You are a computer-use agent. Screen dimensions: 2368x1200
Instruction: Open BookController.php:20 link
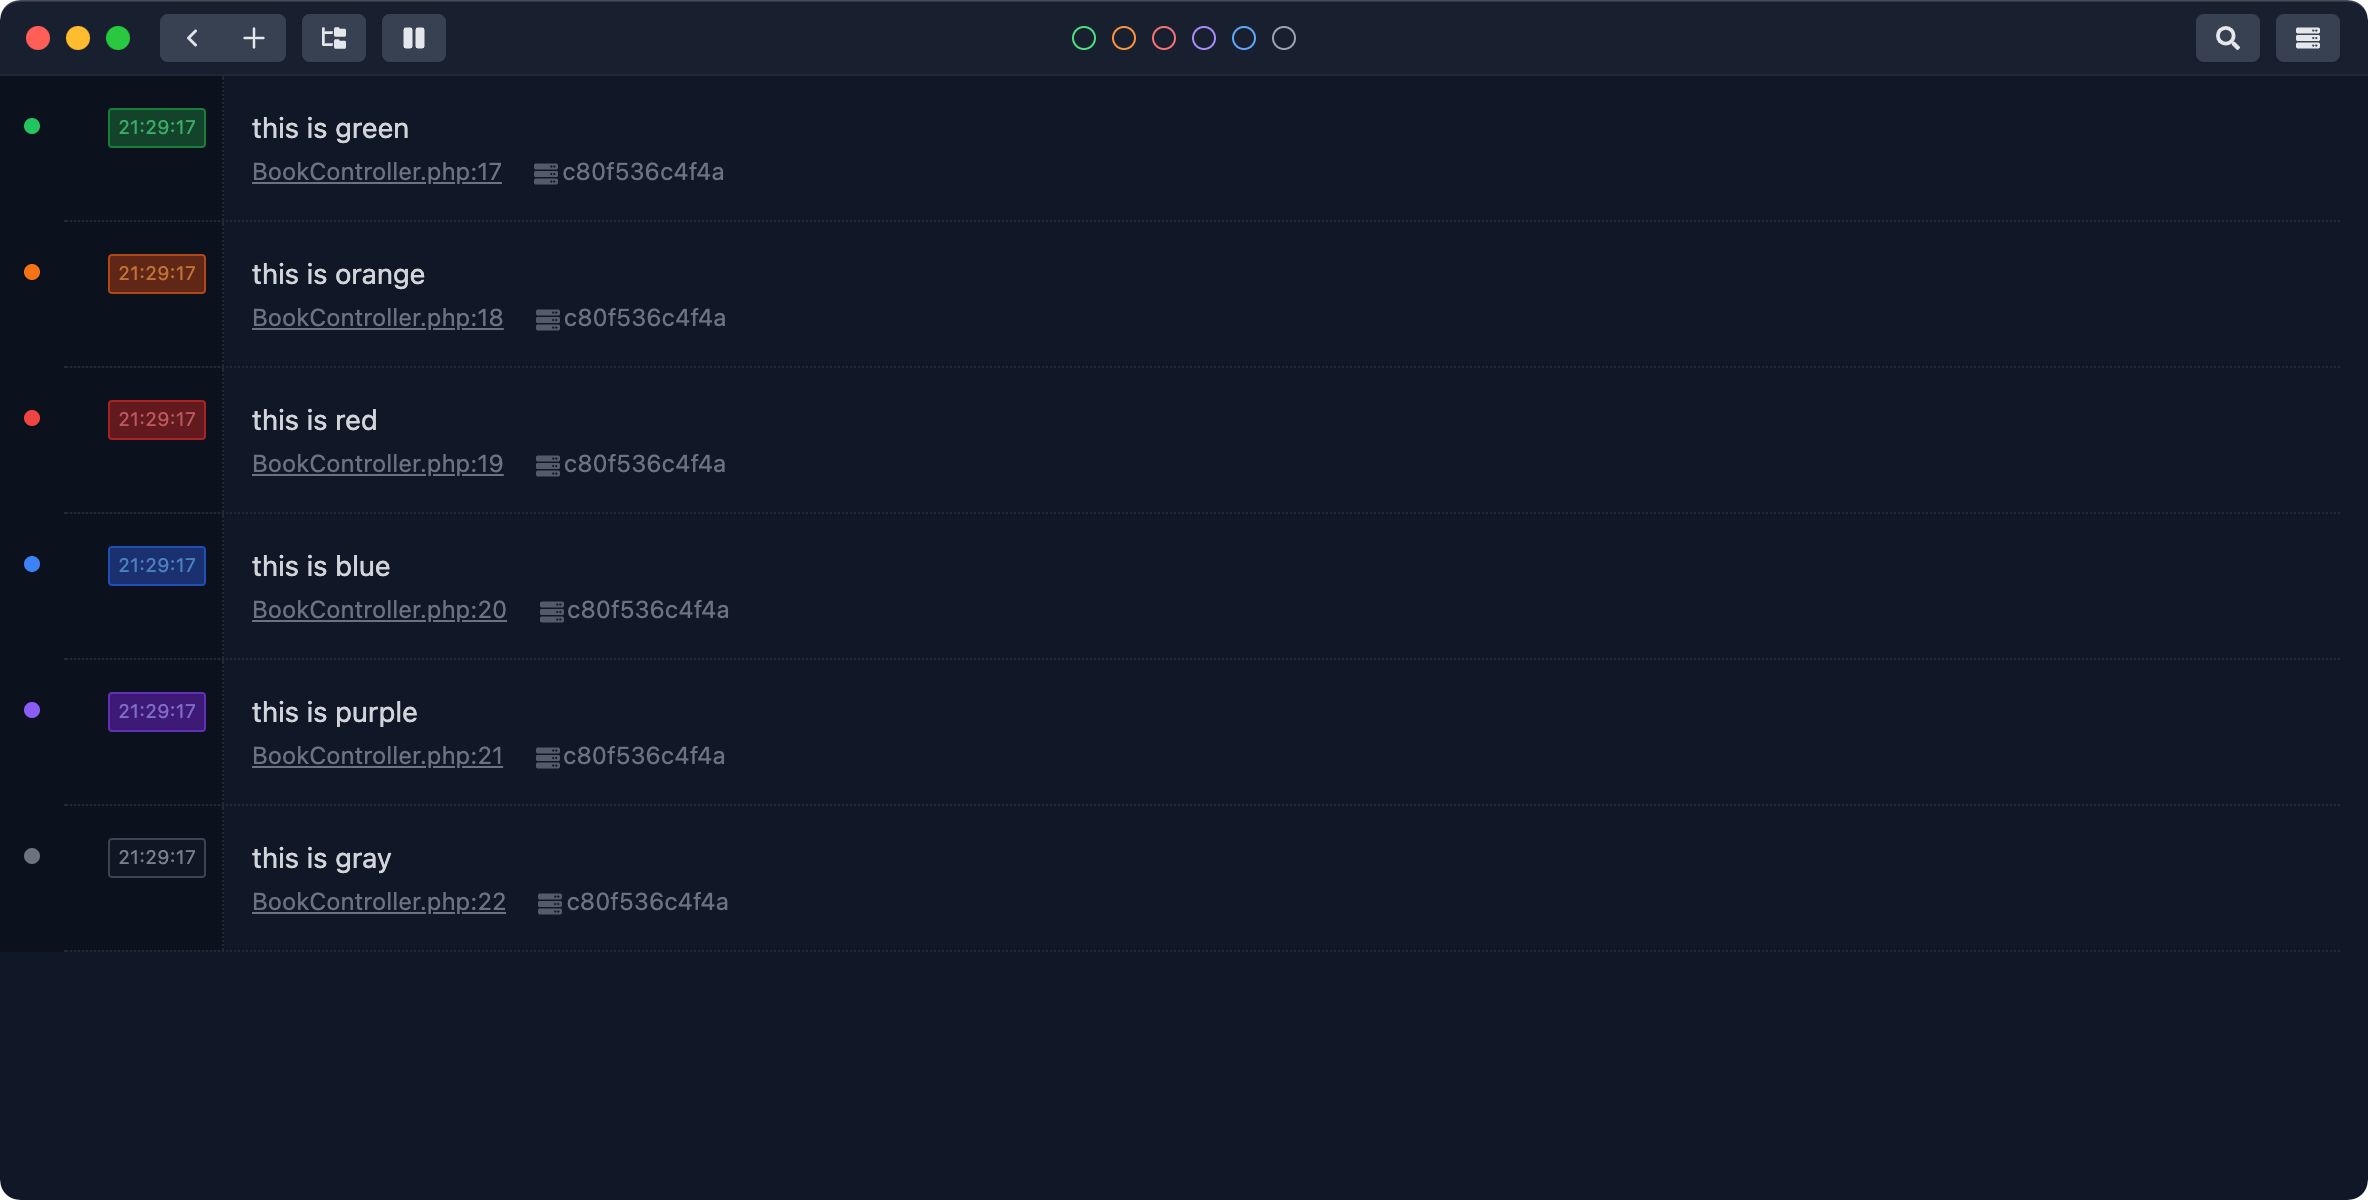[x=379, y=610]
